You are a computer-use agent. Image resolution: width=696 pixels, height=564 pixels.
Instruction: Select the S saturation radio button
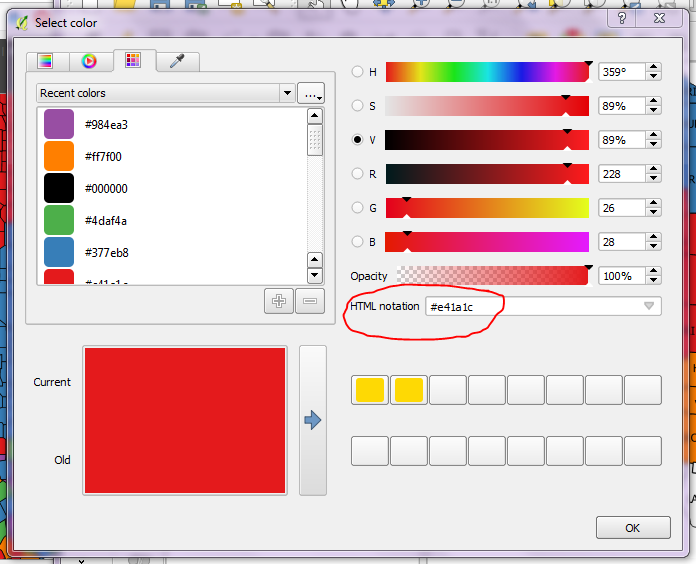pos(358,106)
